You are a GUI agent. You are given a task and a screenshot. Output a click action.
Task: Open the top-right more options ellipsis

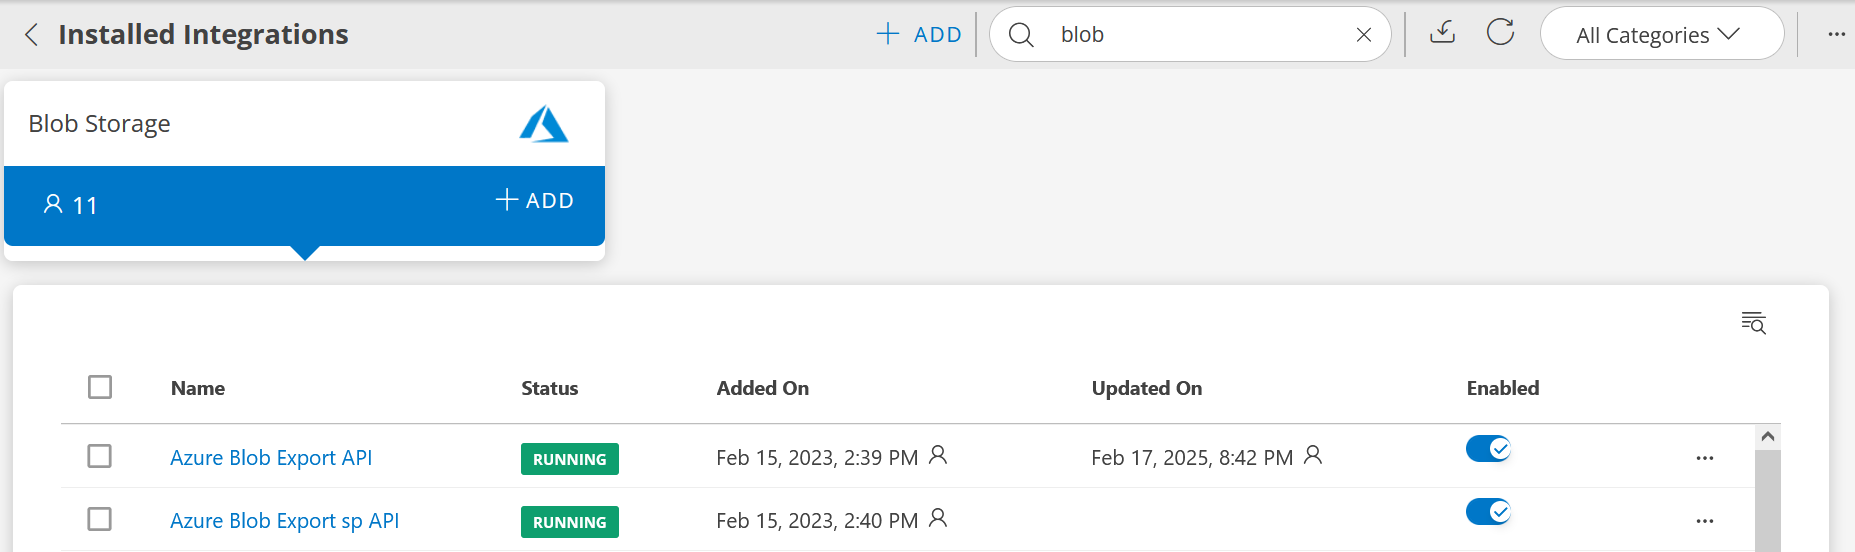coord(1836,34)
